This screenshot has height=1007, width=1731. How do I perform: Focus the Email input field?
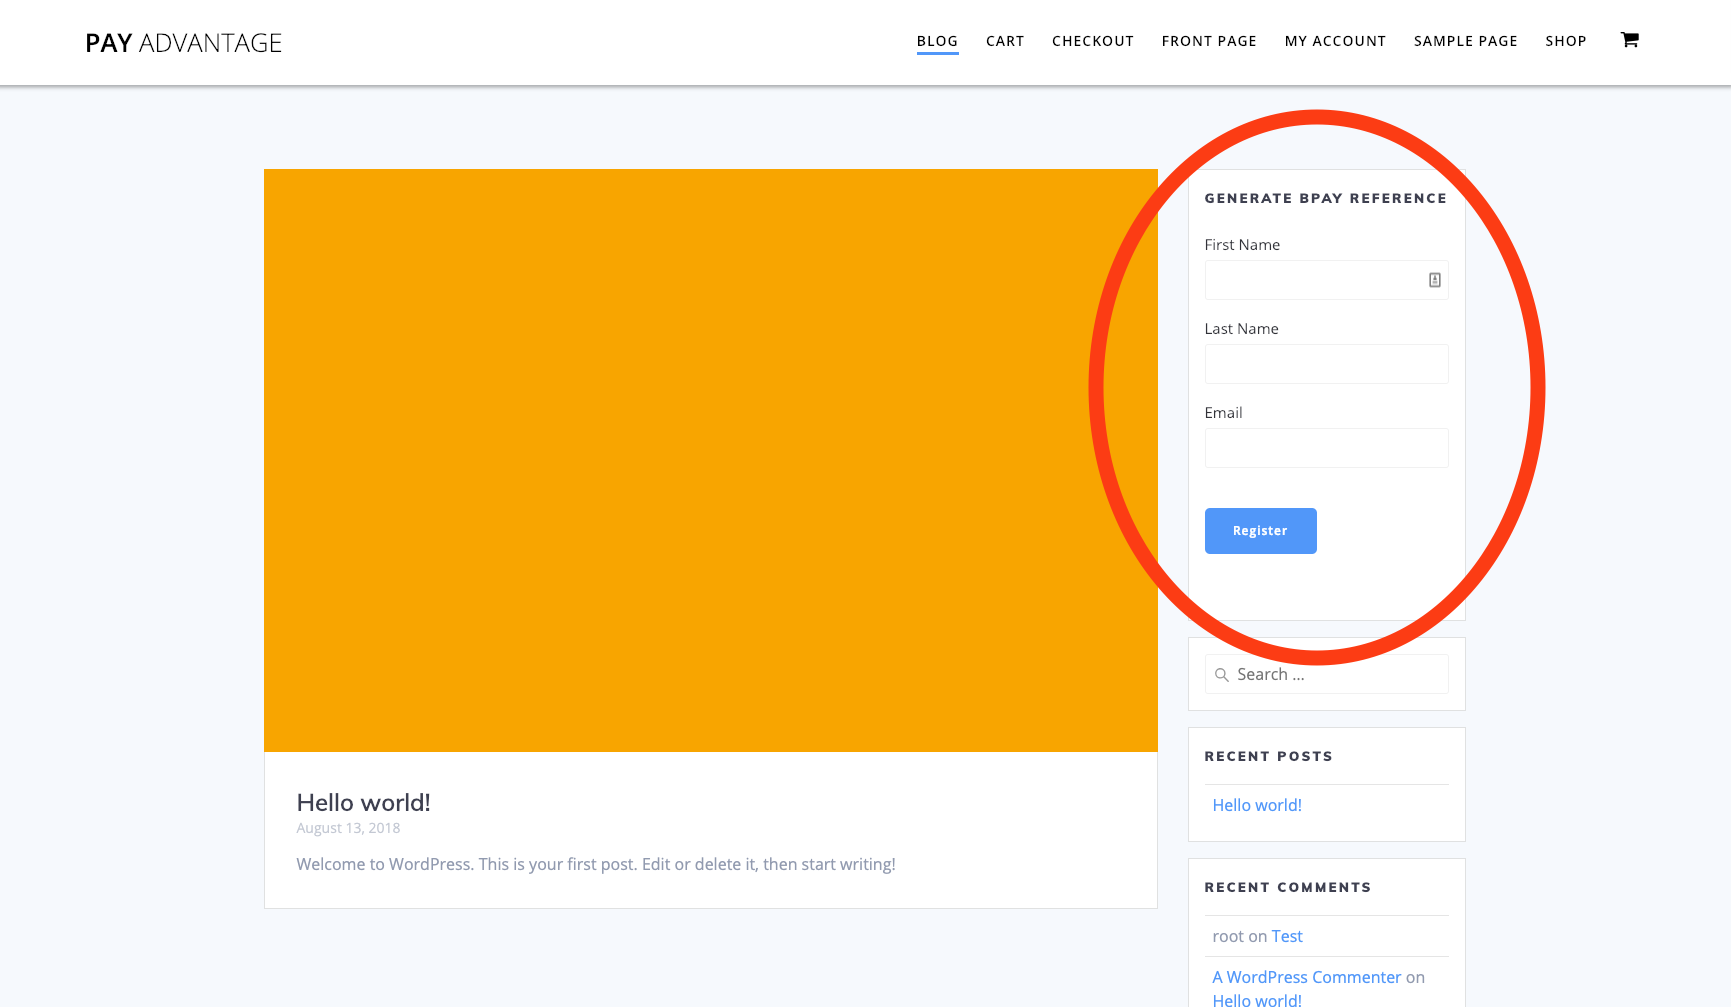1326,448
